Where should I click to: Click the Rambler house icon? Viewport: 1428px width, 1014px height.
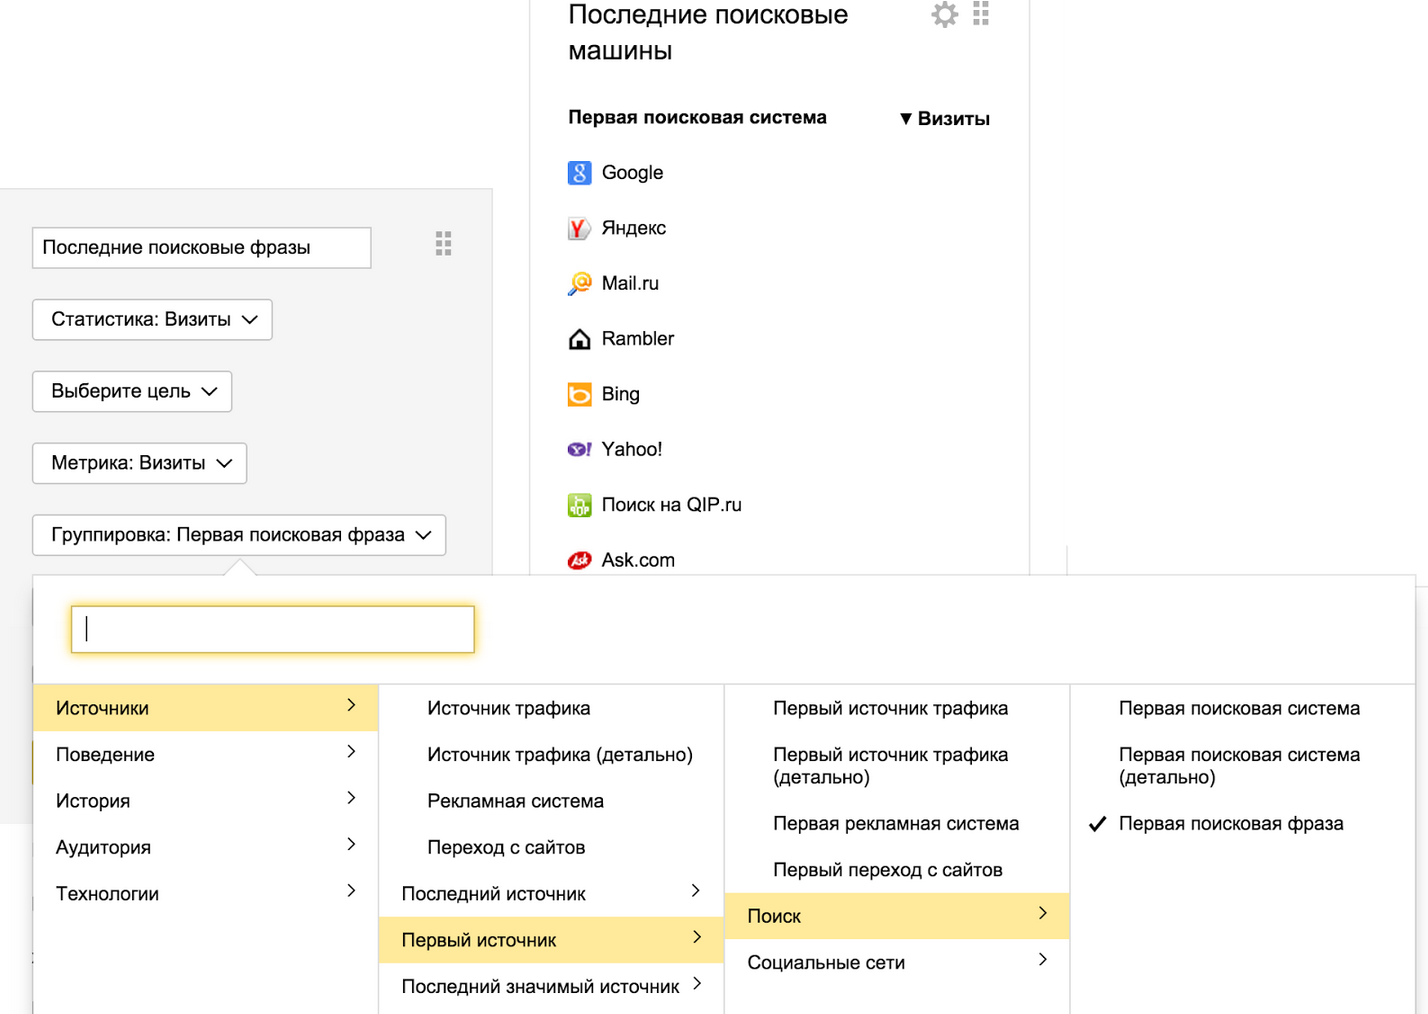pos(579,339)
